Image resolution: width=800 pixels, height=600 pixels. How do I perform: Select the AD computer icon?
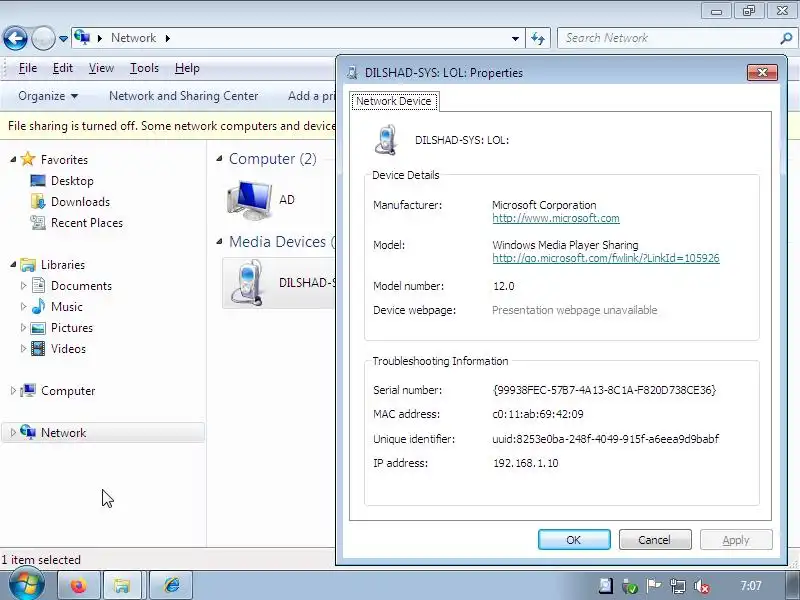[249, 200]
